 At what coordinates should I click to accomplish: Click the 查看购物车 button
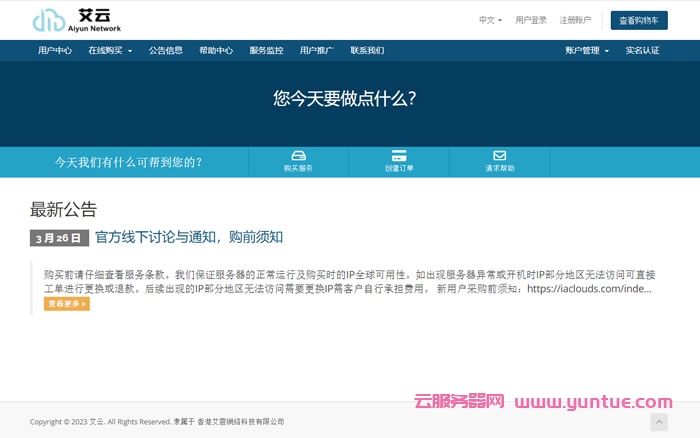(x=639, y=20)
